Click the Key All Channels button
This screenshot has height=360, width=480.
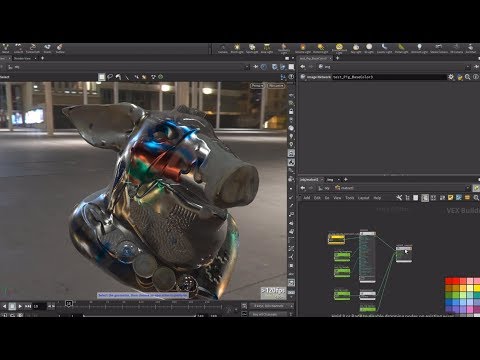(x=268, y=314)
